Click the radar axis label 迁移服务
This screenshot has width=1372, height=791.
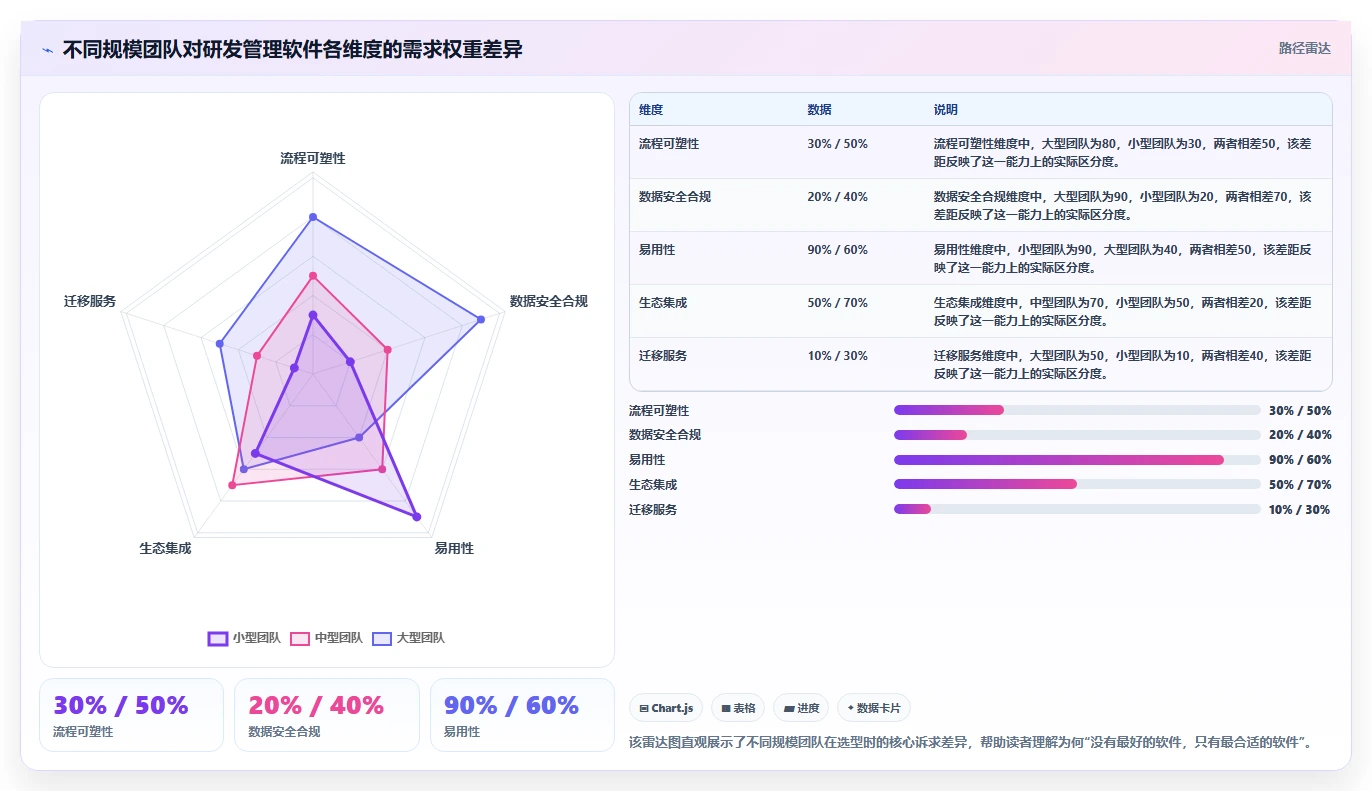tap(90, 301)
